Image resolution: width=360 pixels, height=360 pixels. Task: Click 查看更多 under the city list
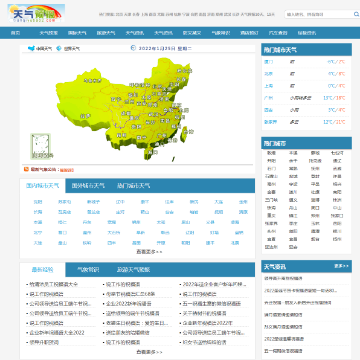(149, 252)
